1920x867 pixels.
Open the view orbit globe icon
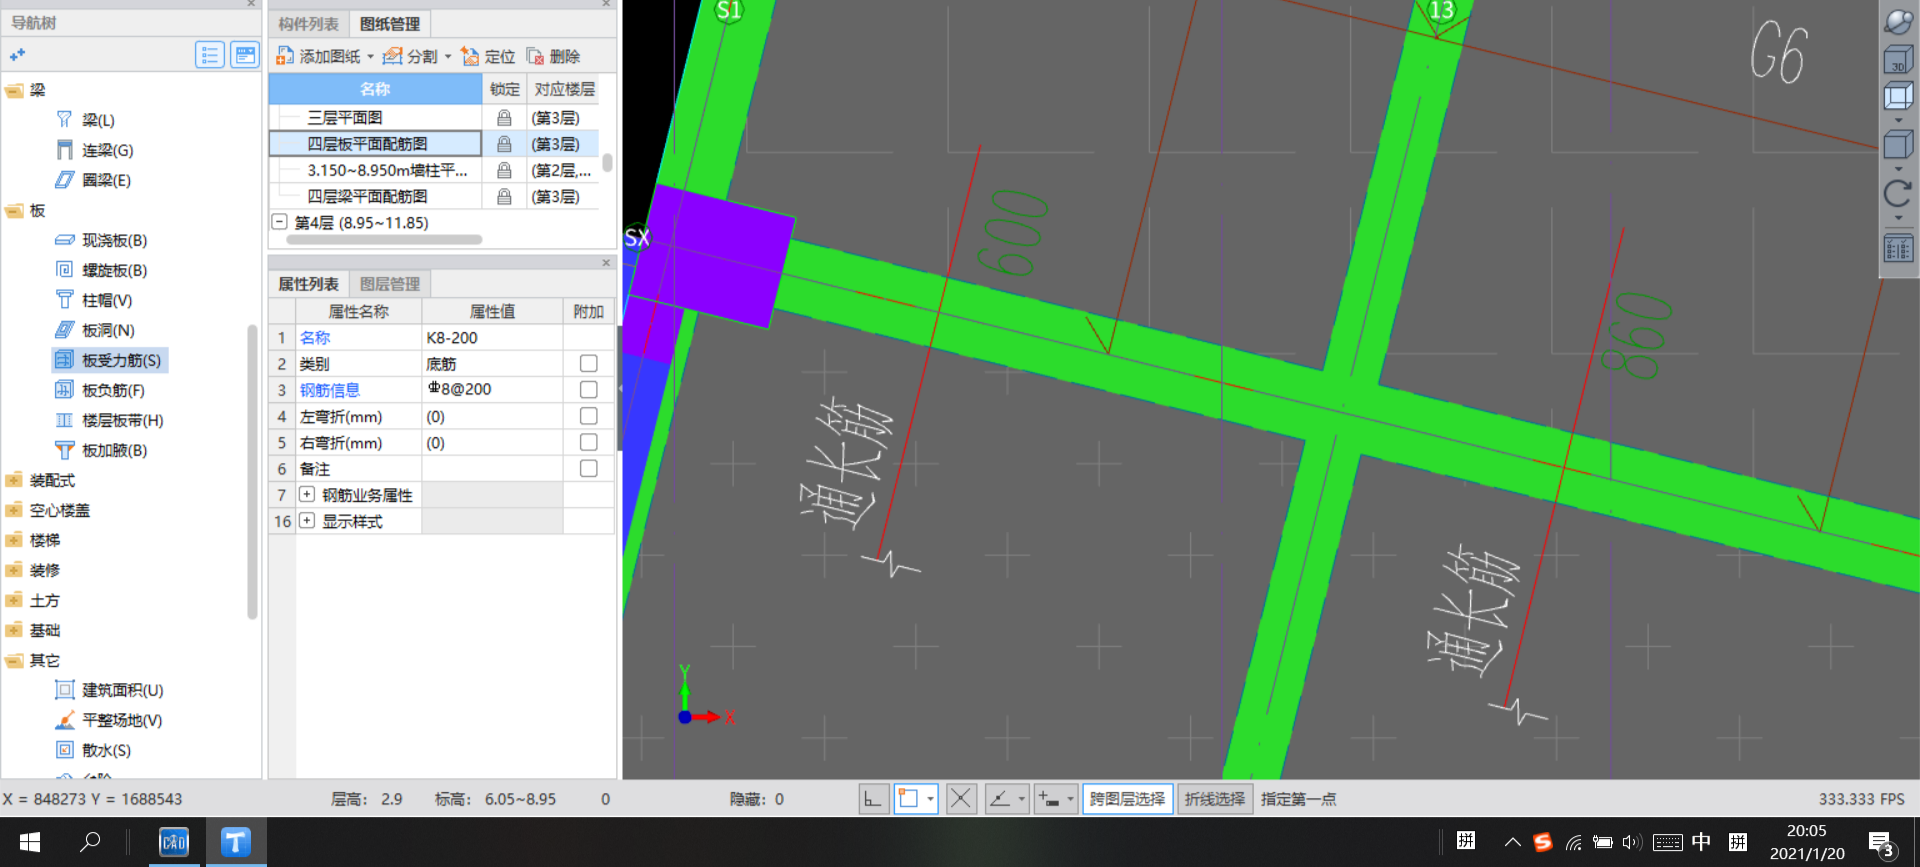click(x=1897, y=22)
